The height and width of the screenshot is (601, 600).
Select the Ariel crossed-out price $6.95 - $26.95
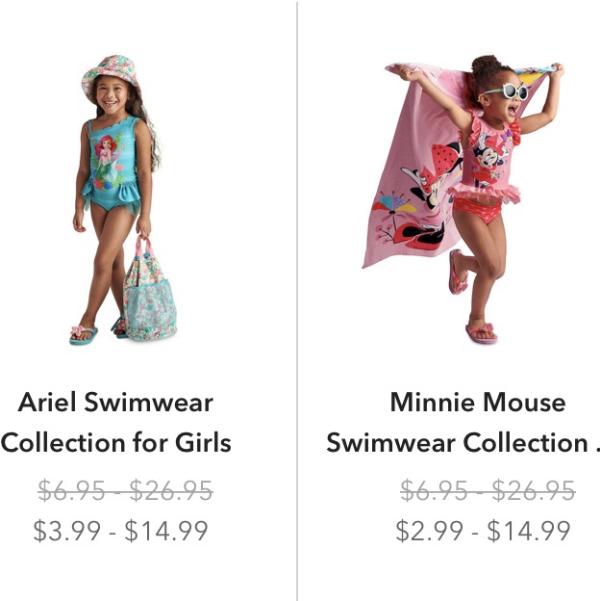[125, 490]
